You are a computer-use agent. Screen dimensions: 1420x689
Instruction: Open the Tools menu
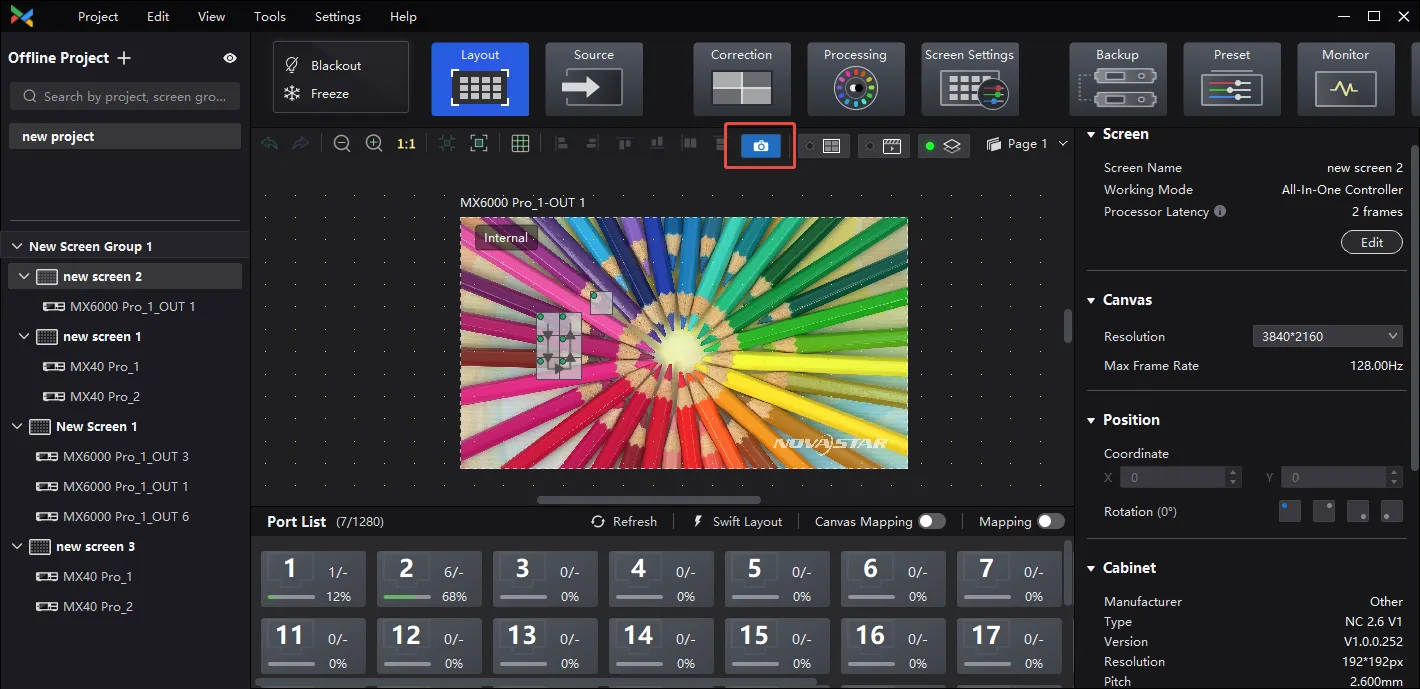tap(270, 16)
